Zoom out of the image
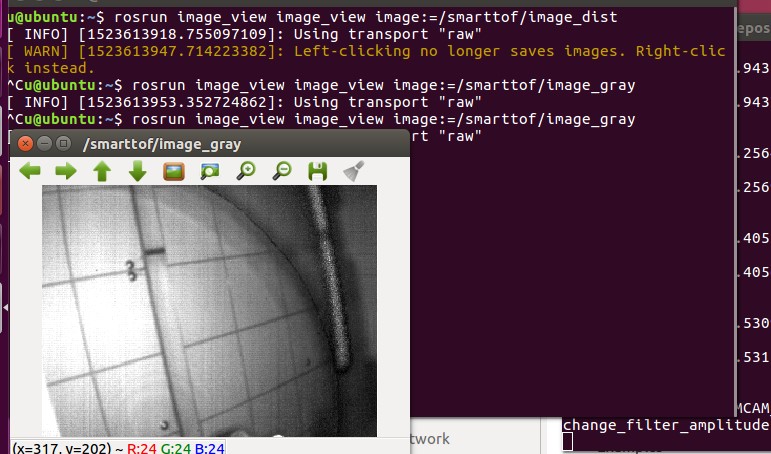 pyautogui.click(x=282, y=171)
